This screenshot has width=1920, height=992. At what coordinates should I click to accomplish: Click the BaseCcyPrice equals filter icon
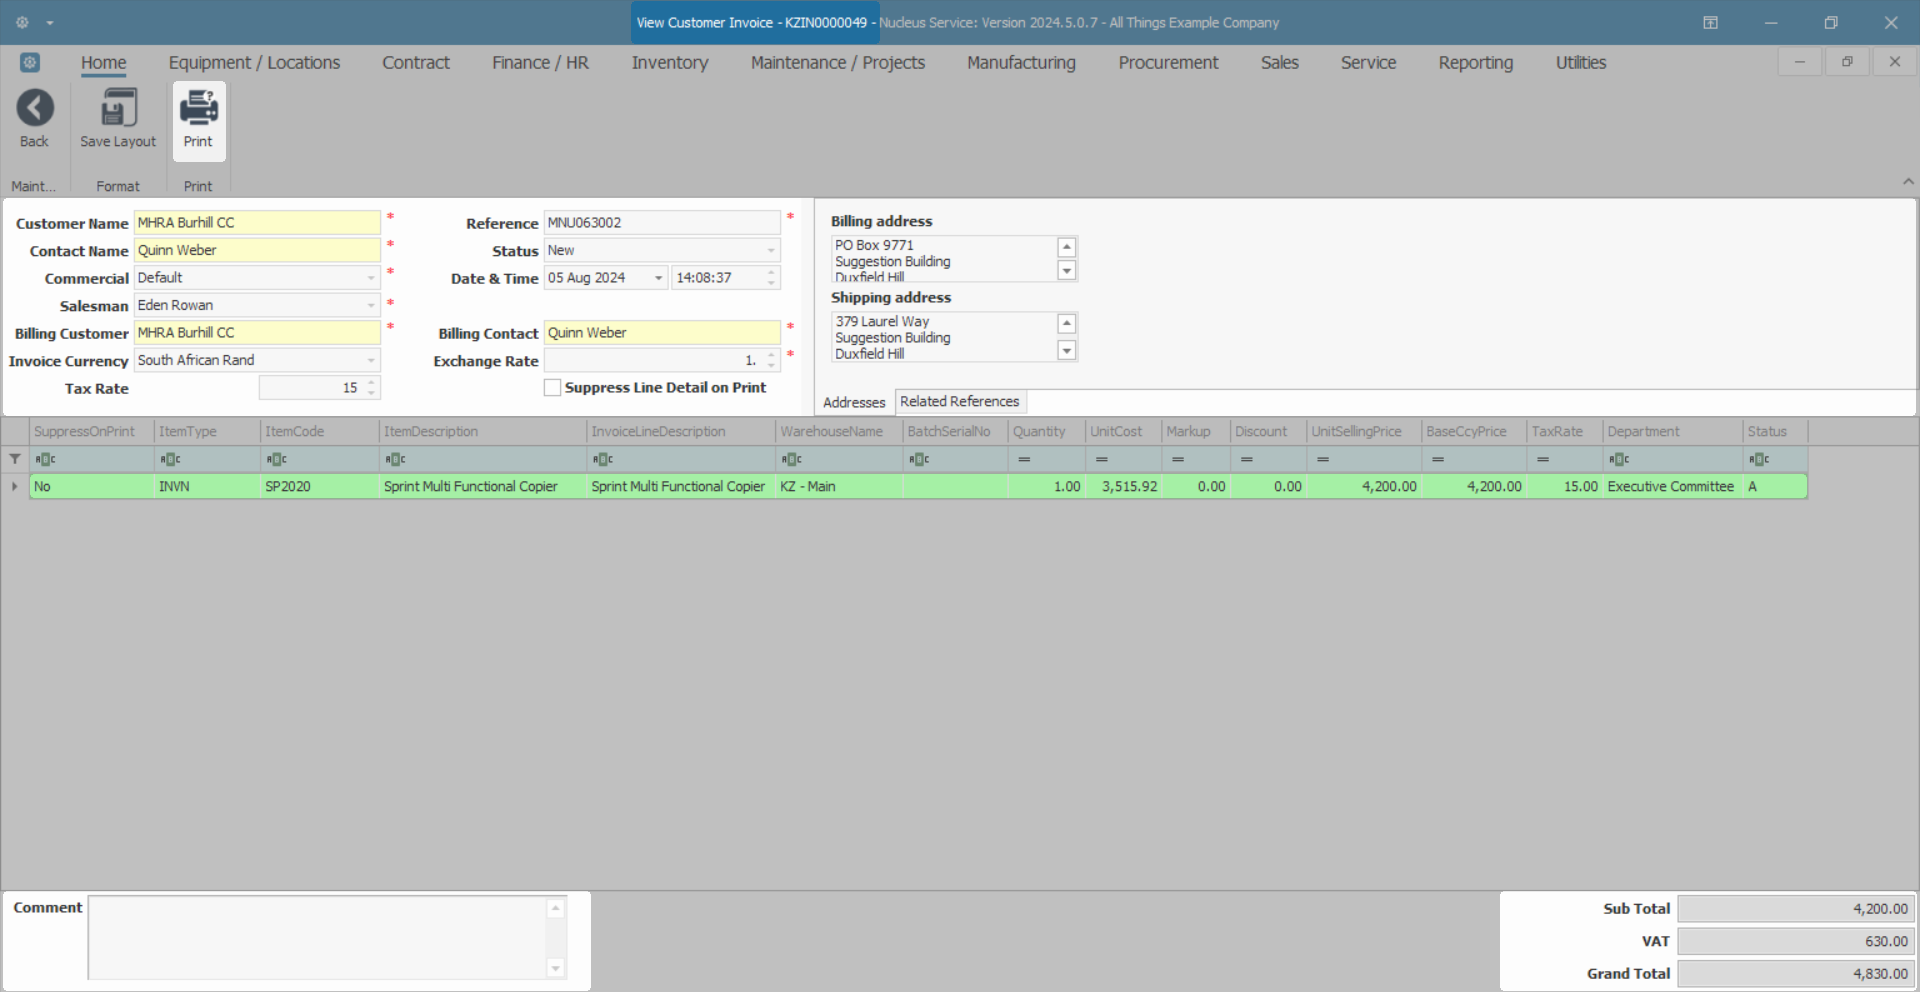(1438, 459)
